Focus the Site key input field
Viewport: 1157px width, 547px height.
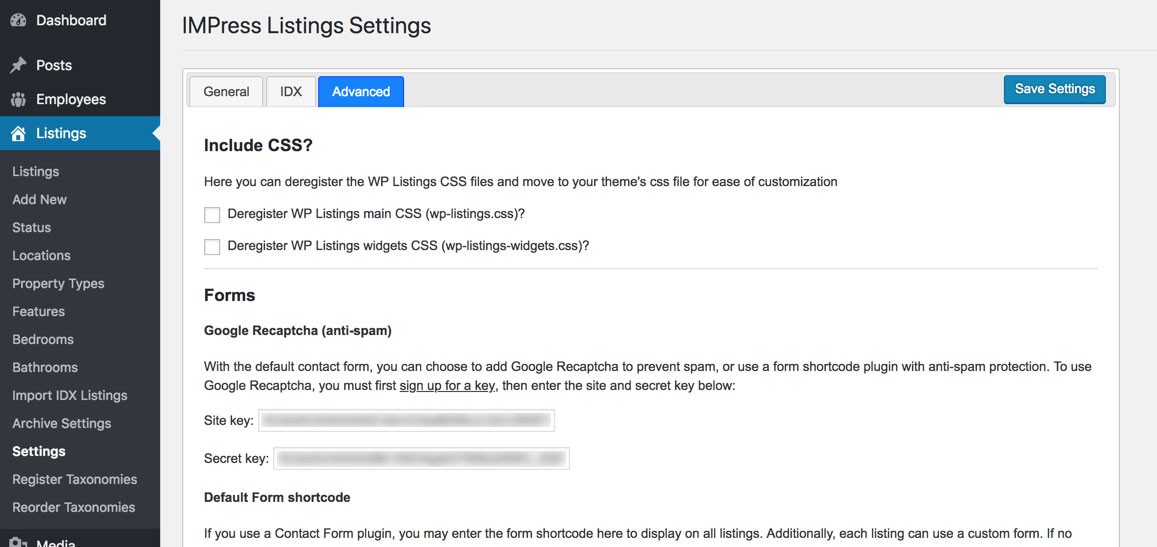[x=406, y=420]
